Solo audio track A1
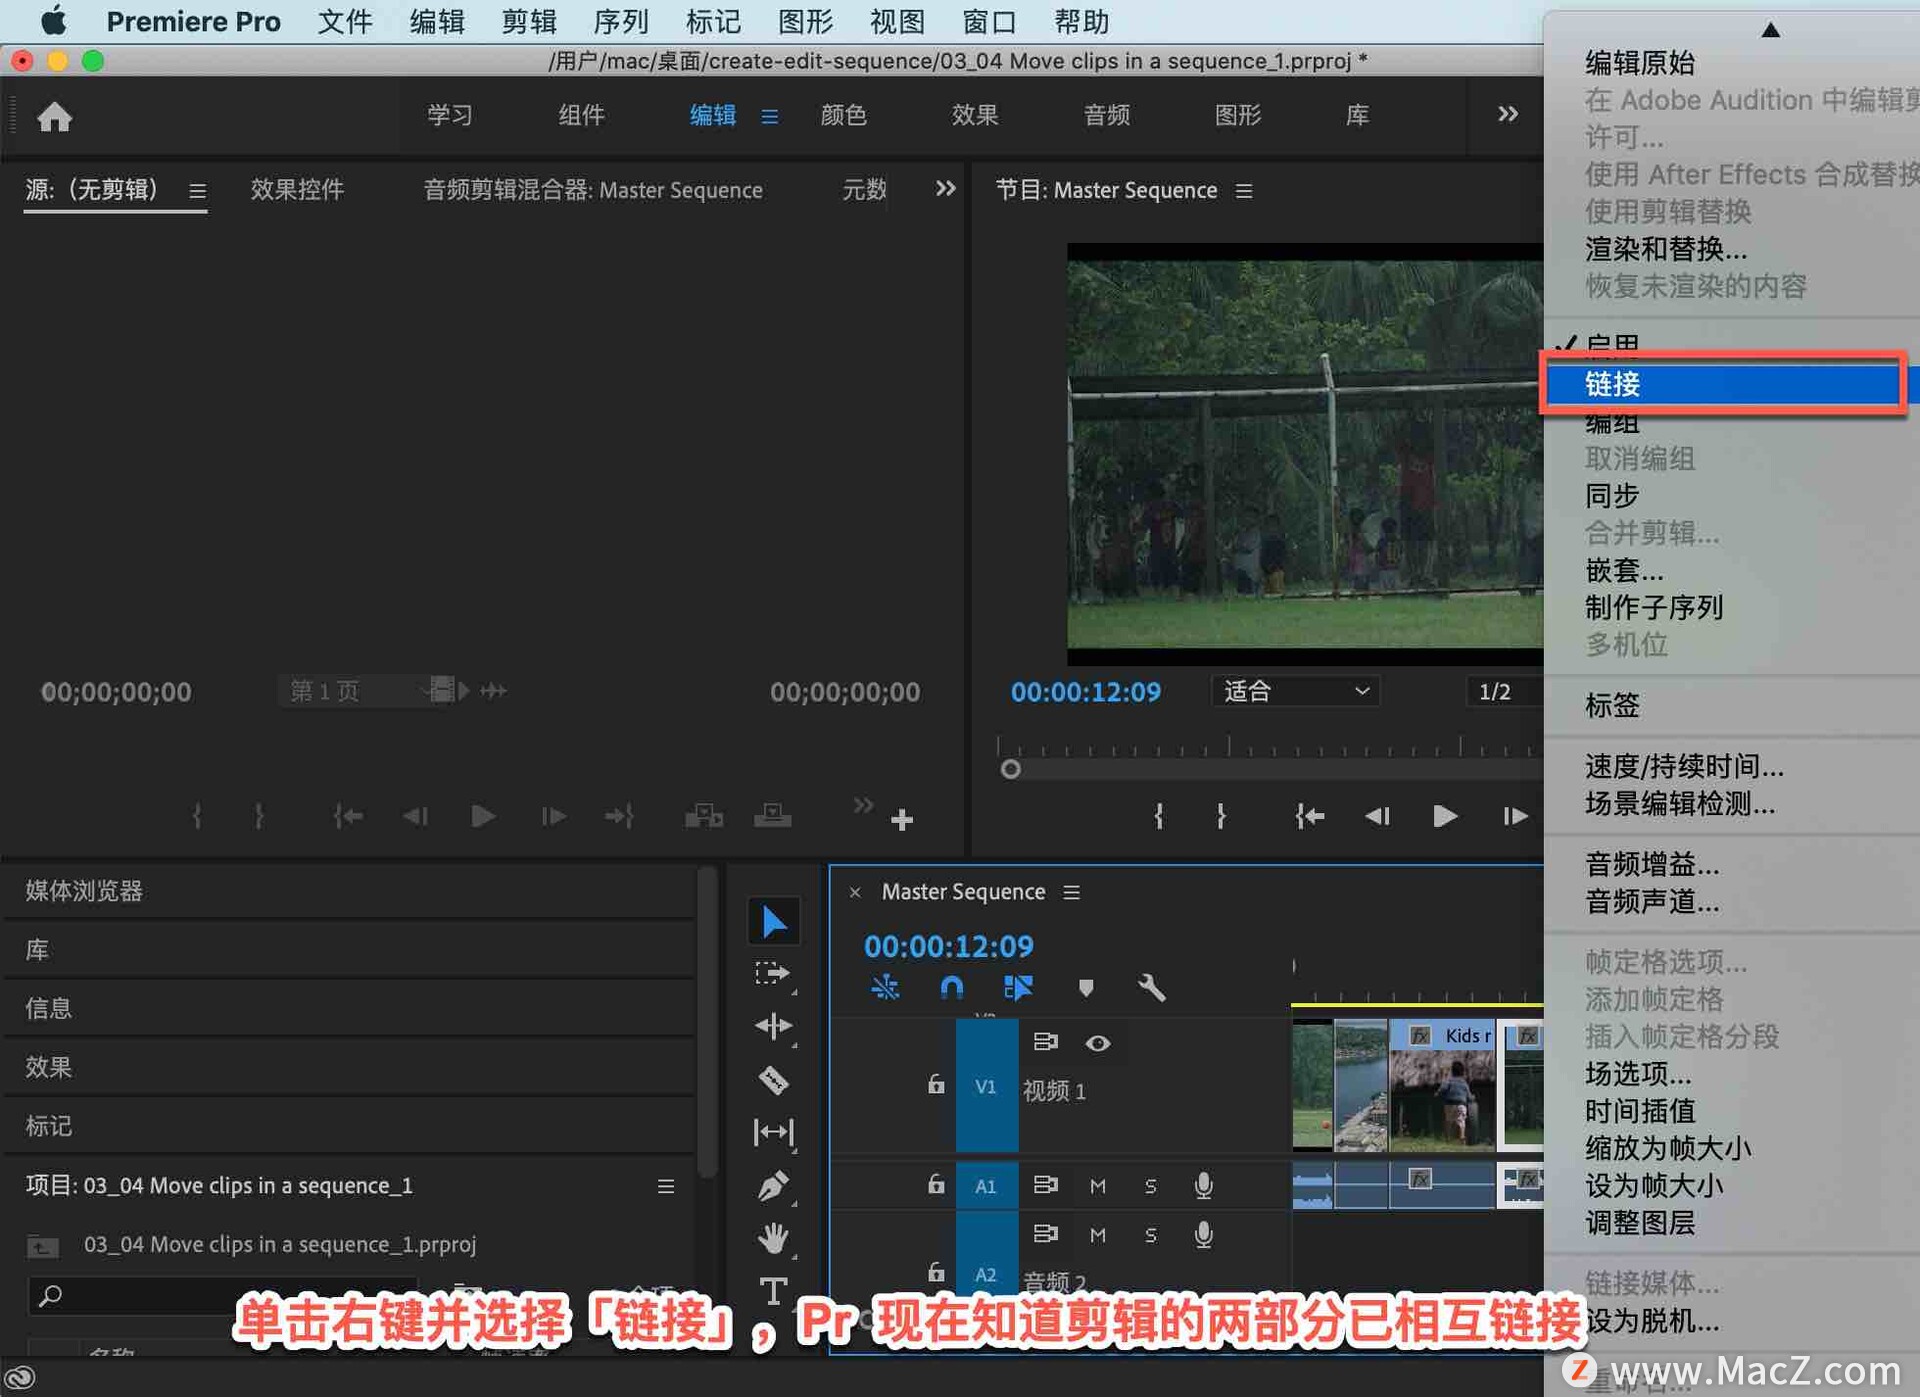Viewport: 1920px width, 1397px height. pos(1150,1186)
